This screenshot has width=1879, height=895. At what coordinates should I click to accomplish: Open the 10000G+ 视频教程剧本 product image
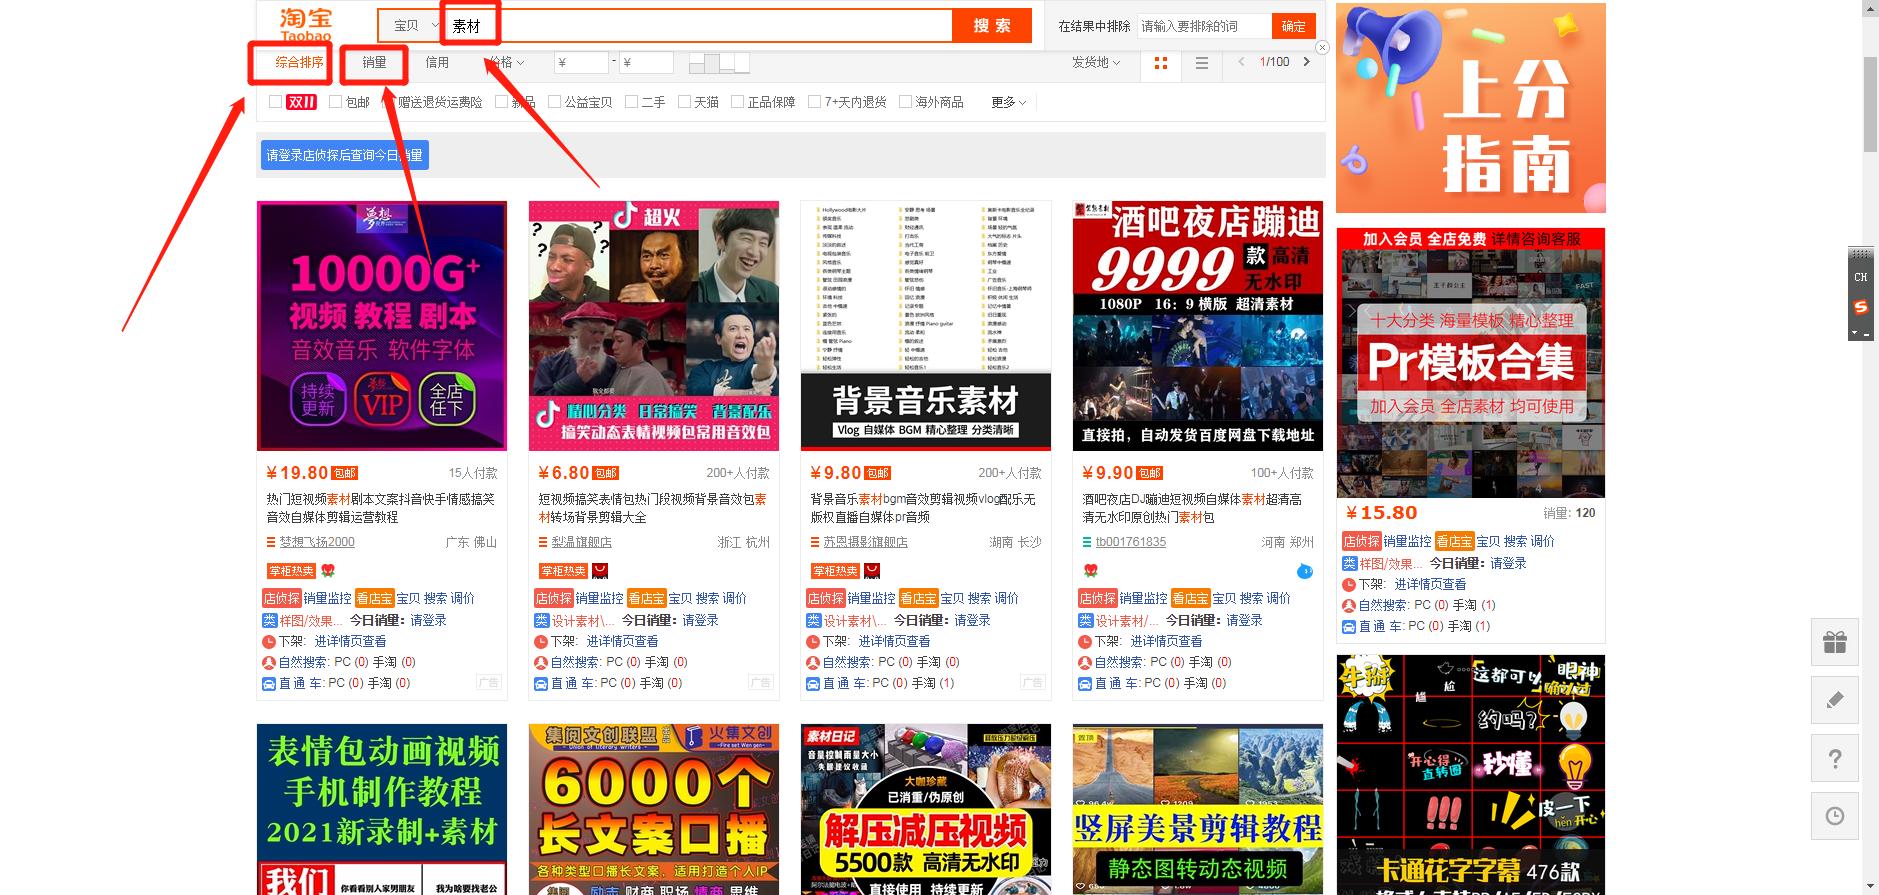coord(382,326)
